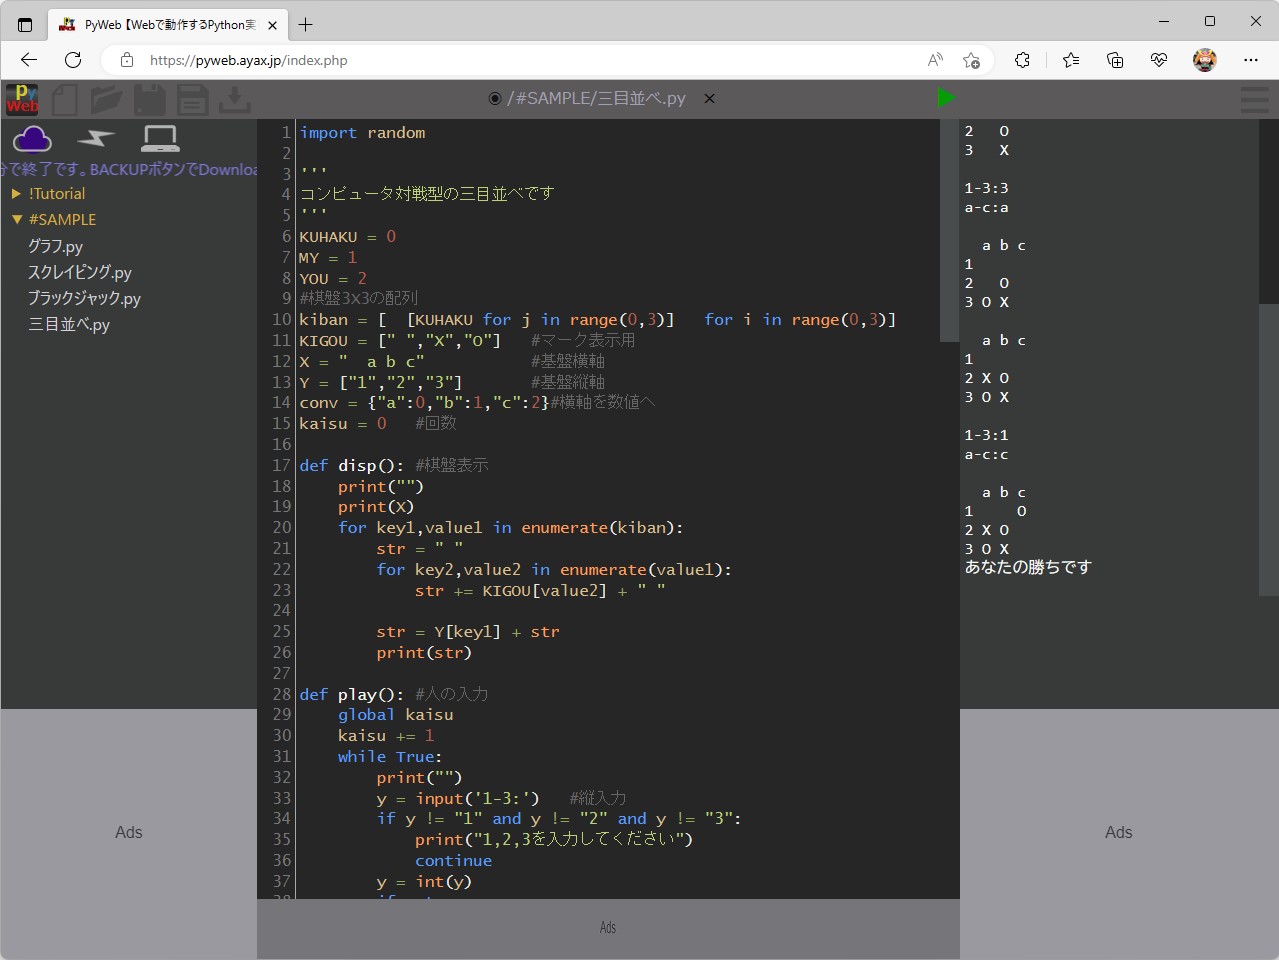1279x960 pixels.
Task: Save the script under a new name
Action: point(192,99)
